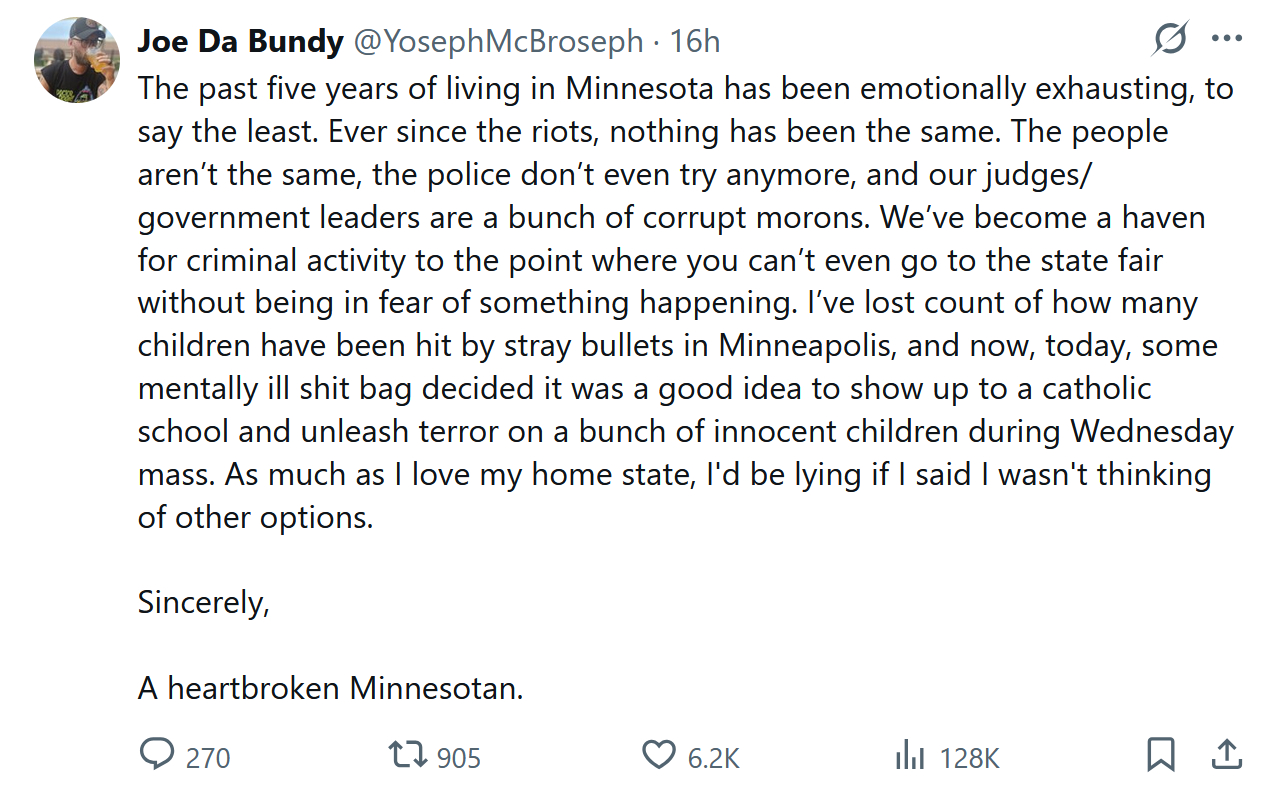Open the three-dot more options menu

coord(1226,40)
